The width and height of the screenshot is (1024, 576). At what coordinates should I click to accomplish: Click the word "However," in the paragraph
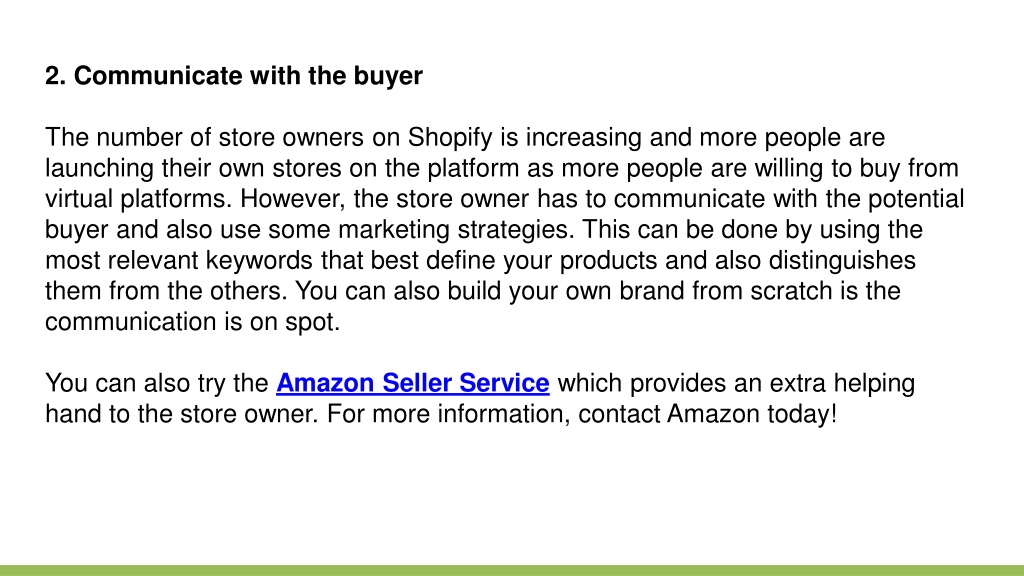click(x=293, y=199)
